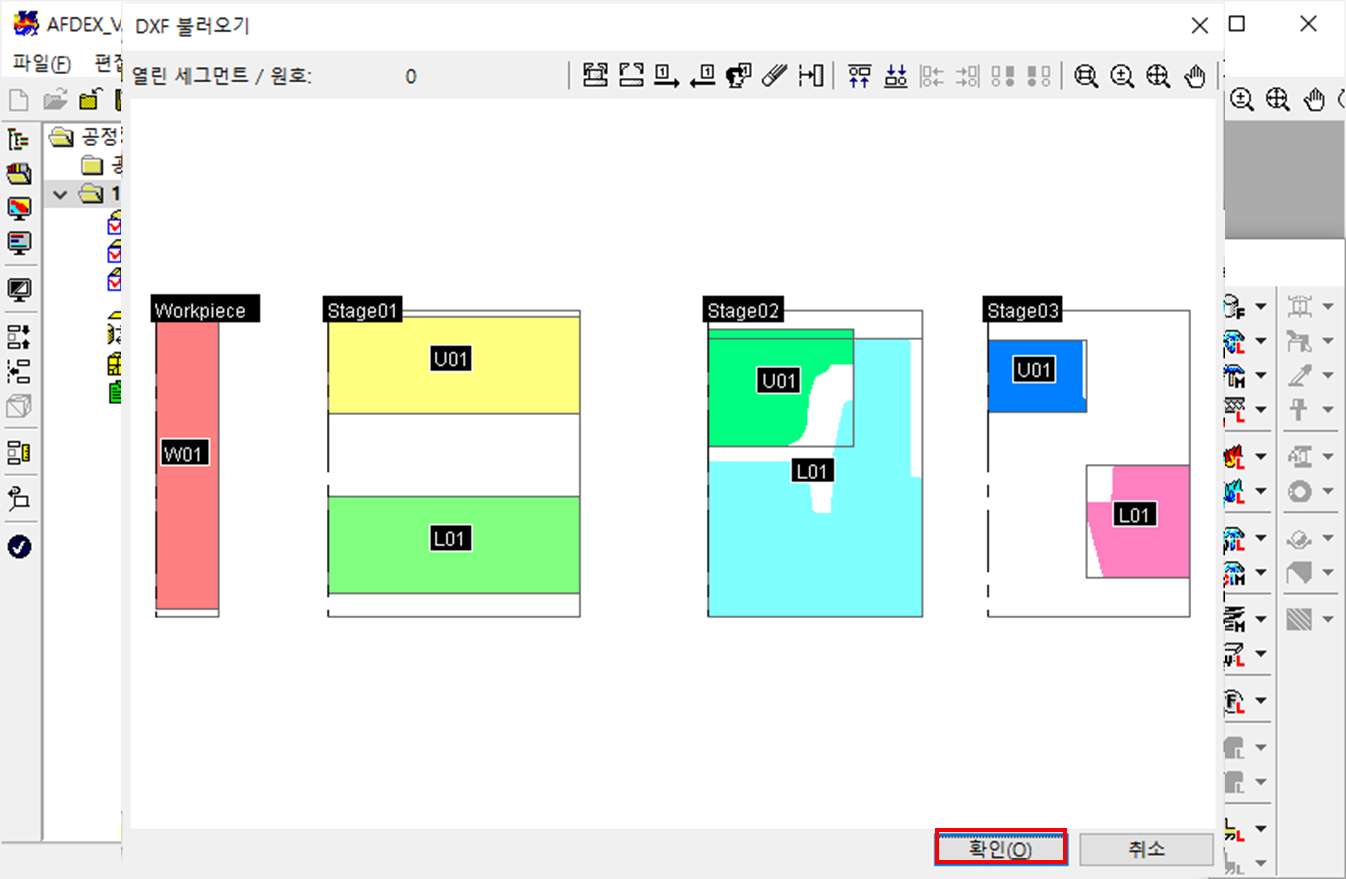Click the round checkmark icon in left sidebar
This screenshot has height=879, width=1346.
coord(19,546)
